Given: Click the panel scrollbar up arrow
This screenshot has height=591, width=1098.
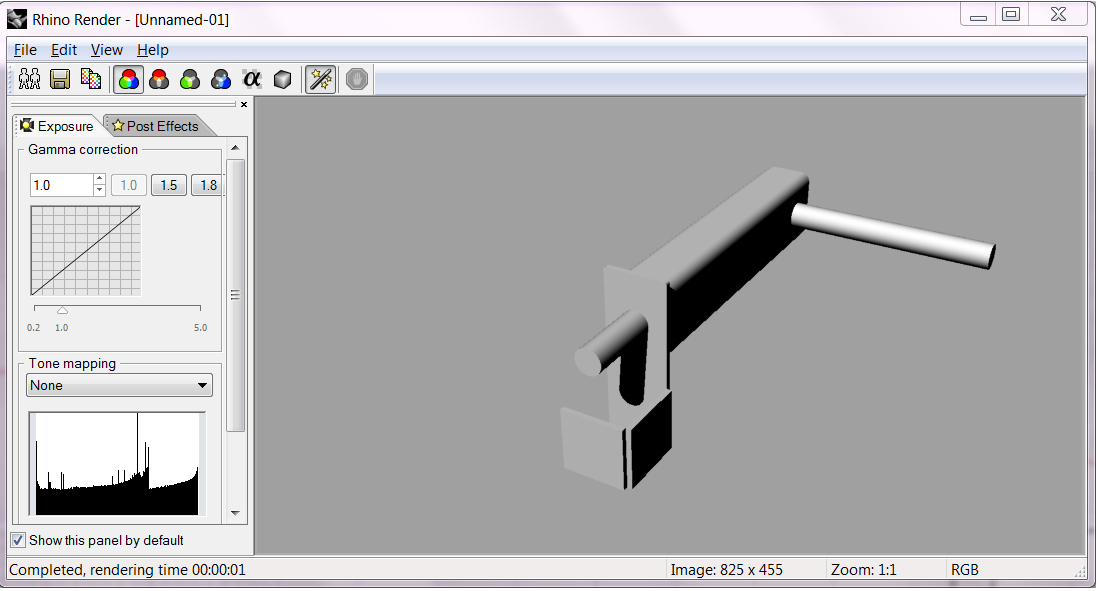Looking at the screenshot, I should (x=235, y=148).
